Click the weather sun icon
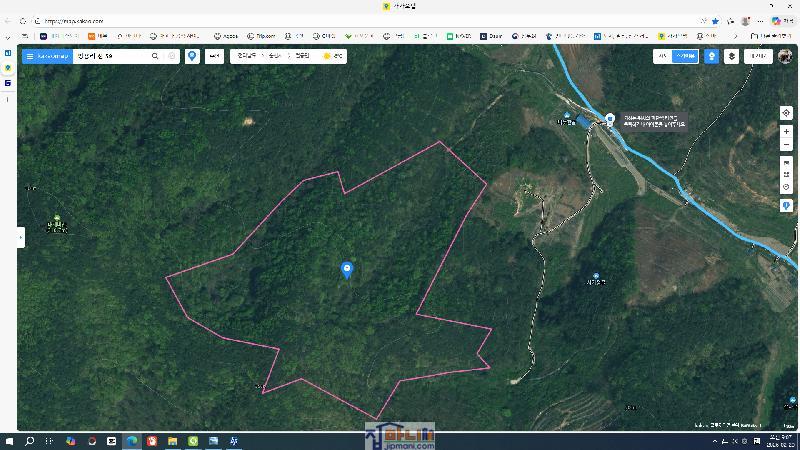800x450 pixels. tap(327, 56)
